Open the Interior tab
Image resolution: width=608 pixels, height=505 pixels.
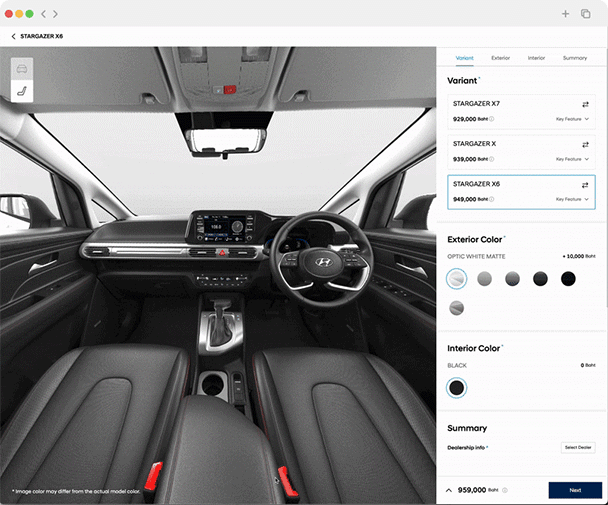coord(536,58)
